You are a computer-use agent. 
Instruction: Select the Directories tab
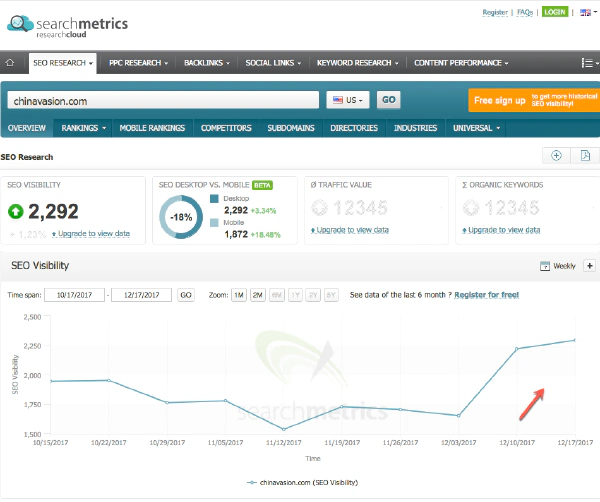click(354, 128)
